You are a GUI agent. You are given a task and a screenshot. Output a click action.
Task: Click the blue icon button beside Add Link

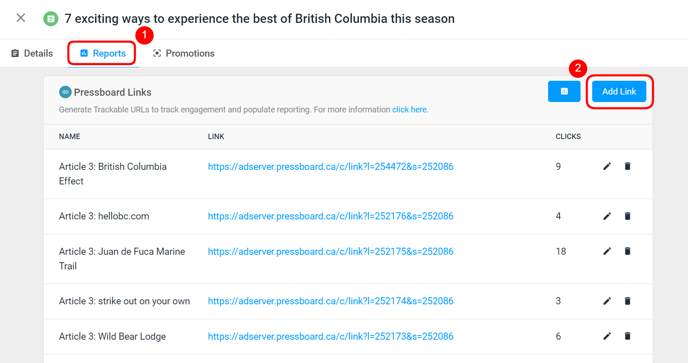[564, 91]
